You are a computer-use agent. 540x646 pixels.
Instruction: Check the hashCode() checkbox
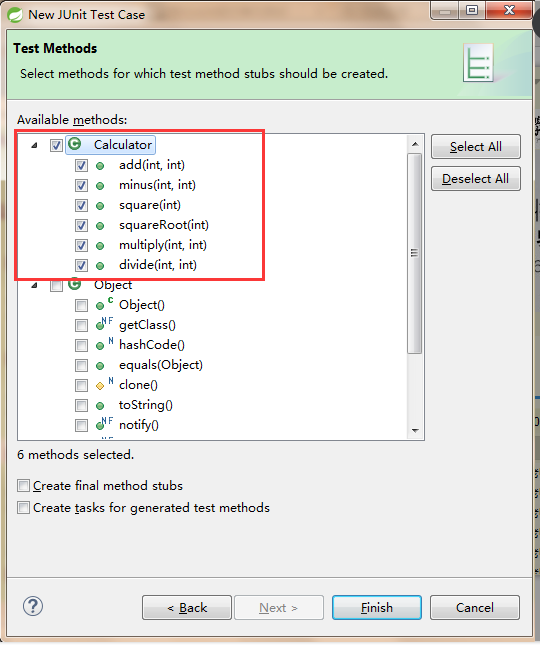point(81,345)
